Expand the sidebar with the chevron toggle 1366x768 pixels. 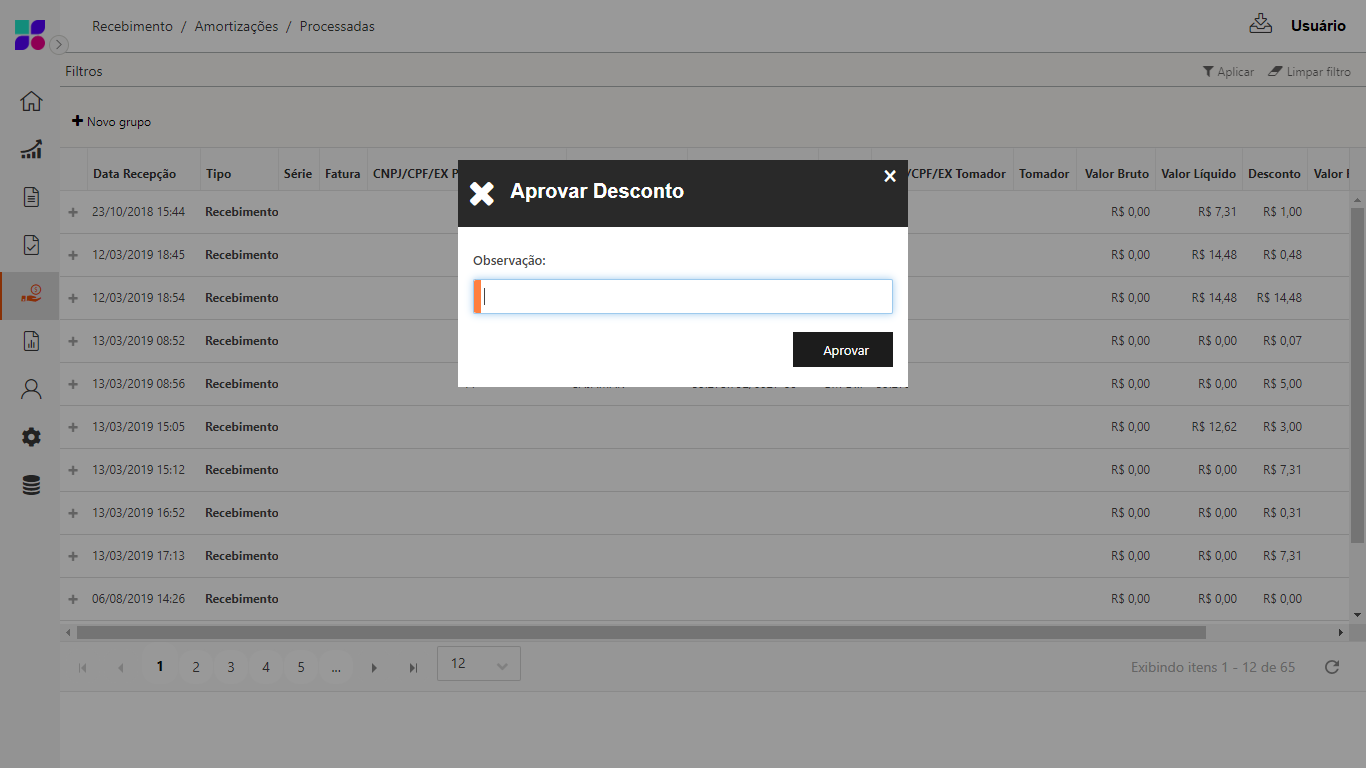pos(59,44)
